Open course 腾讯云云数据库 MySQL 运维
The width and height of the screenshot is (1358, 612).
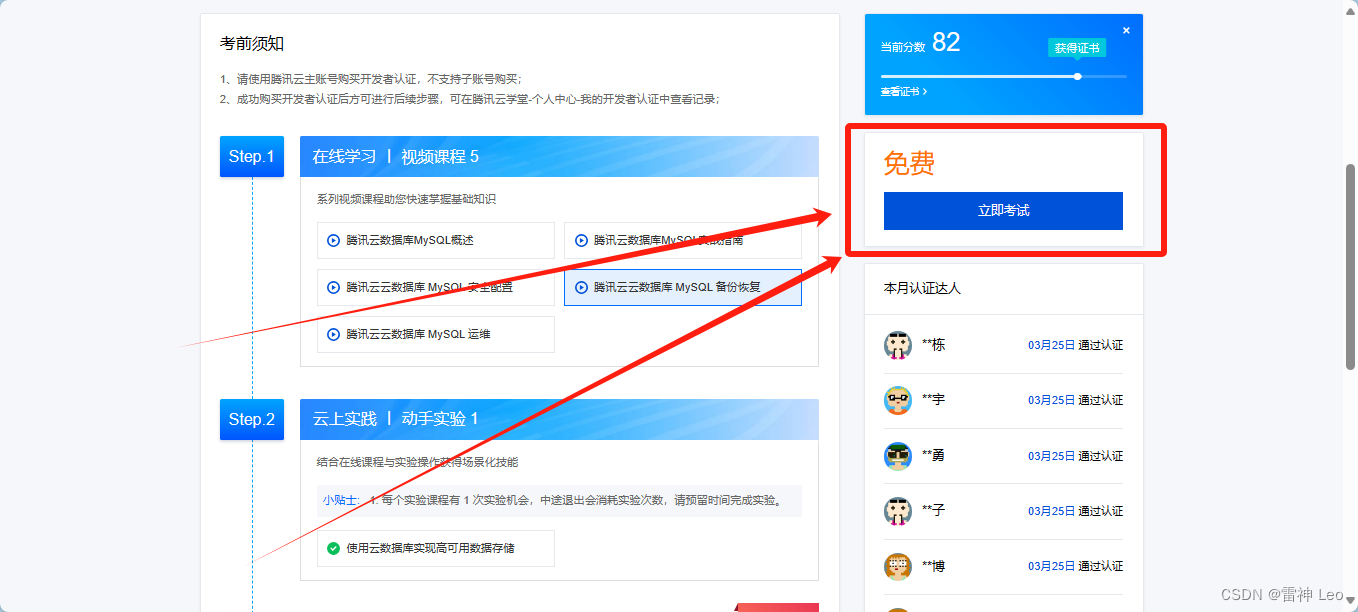(x=436, y=334)
